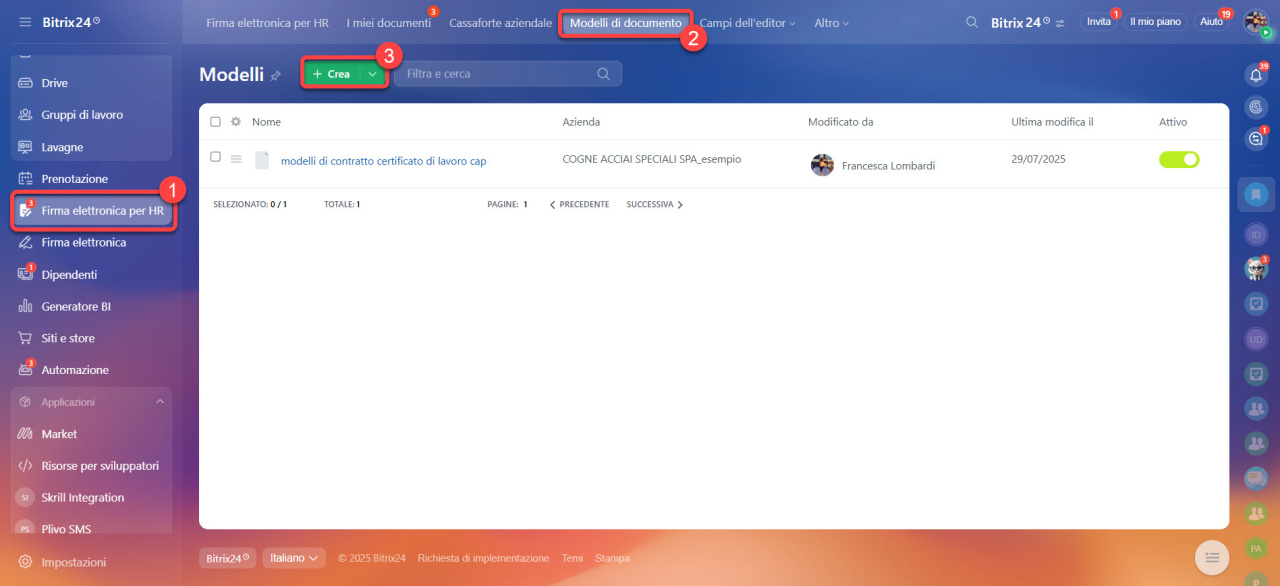Open I miei documenti tab
Screen dimensions: 1280x586
point(388,22)
